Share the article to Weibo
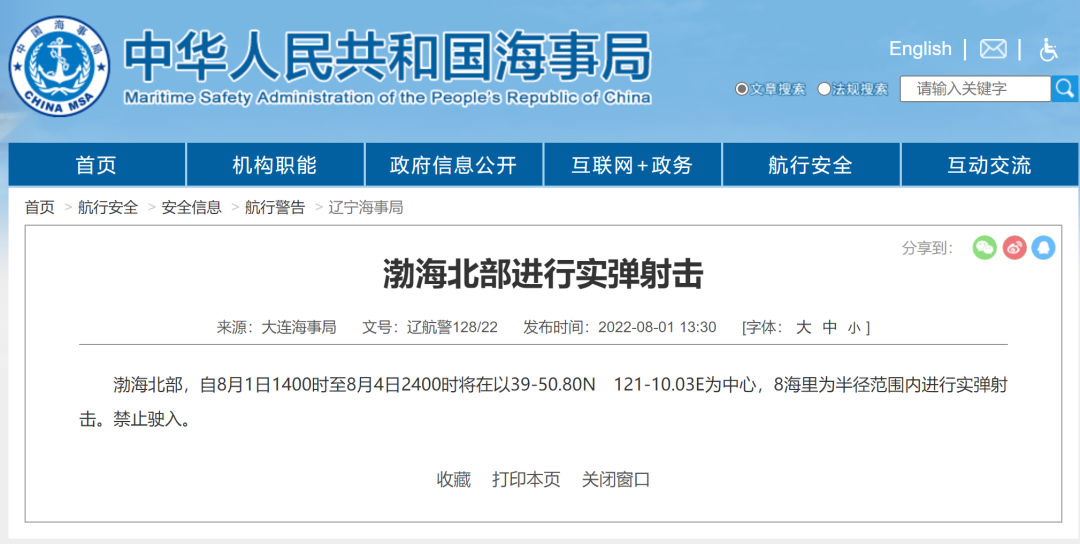Screen dimensions: 1080x544 [x=1014, y=247]
